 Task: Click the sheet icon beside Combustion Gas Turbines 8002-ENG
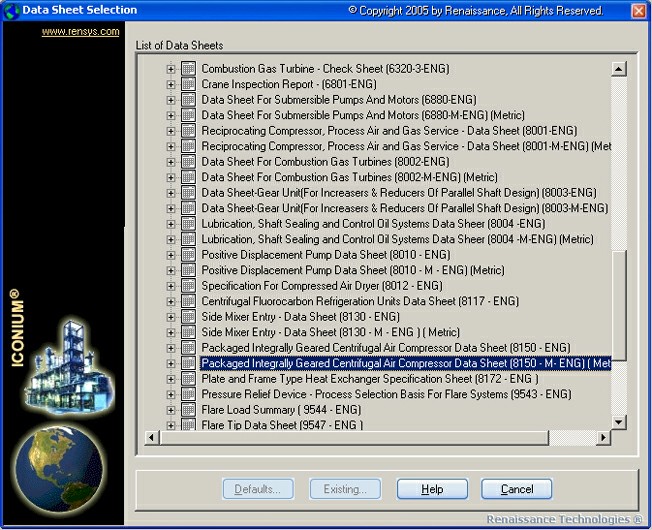tap(188, 162)
